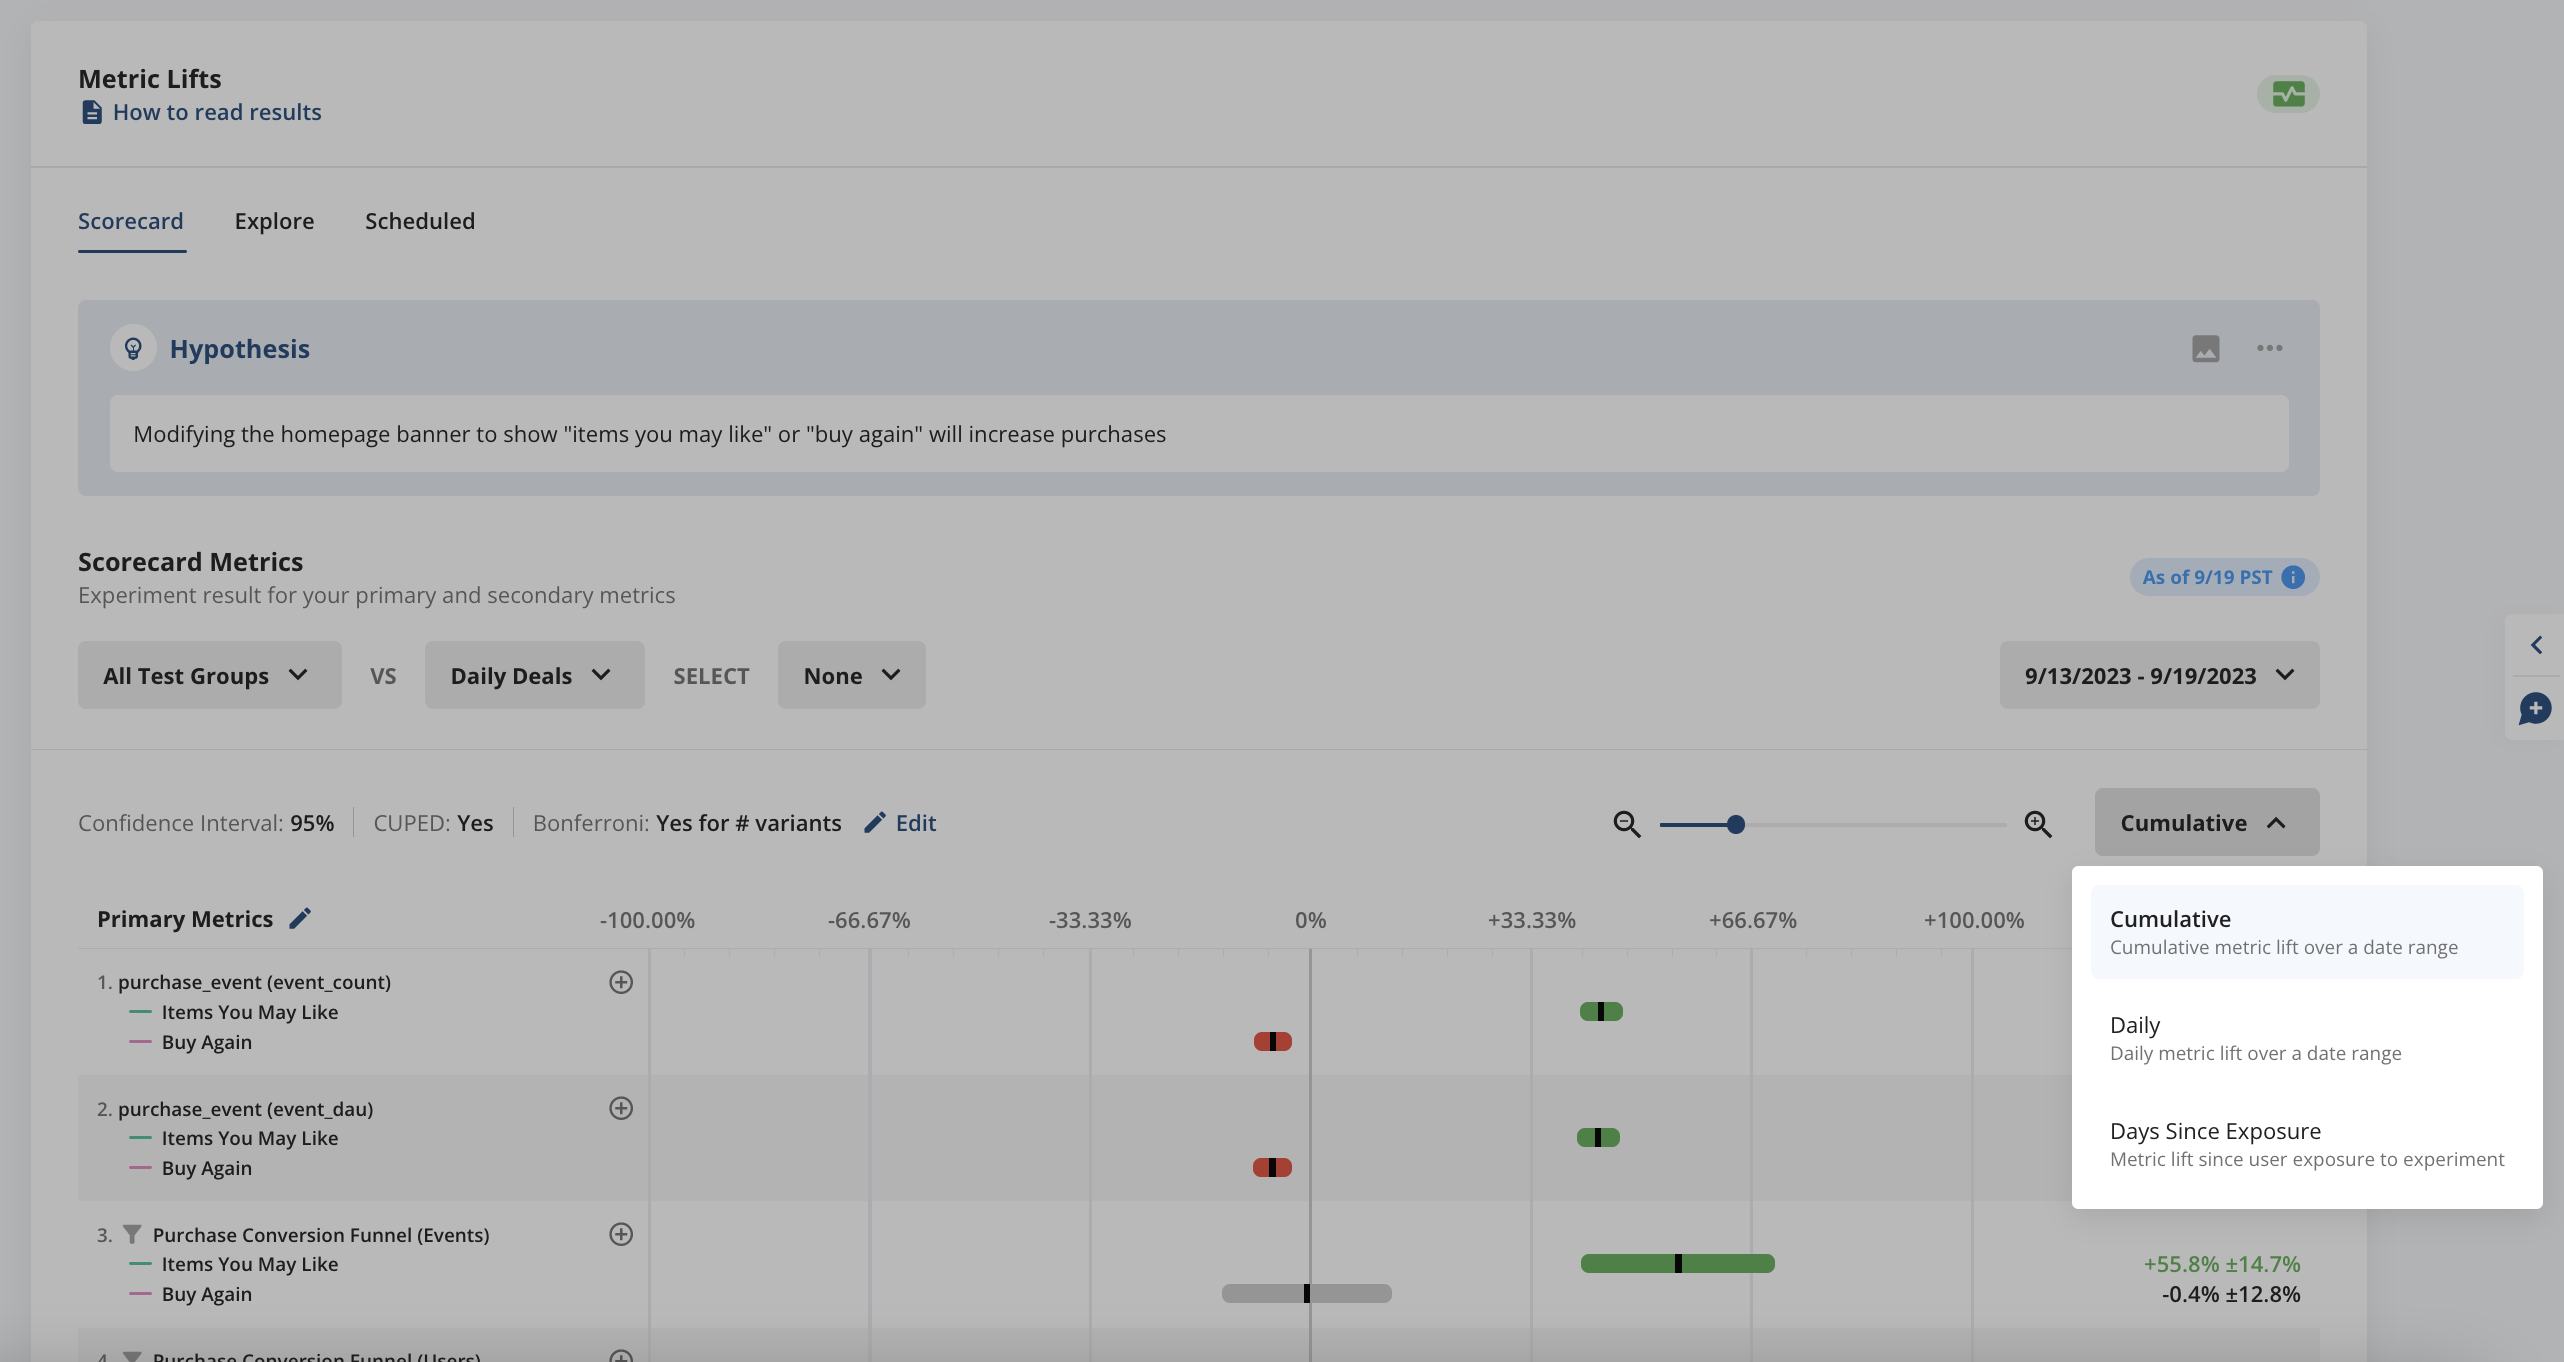Image resolution: width=2564 pixels, height=1362 pixels.
Task: Click the Hypothesis lightbulb icon
Action: [133, 348]
